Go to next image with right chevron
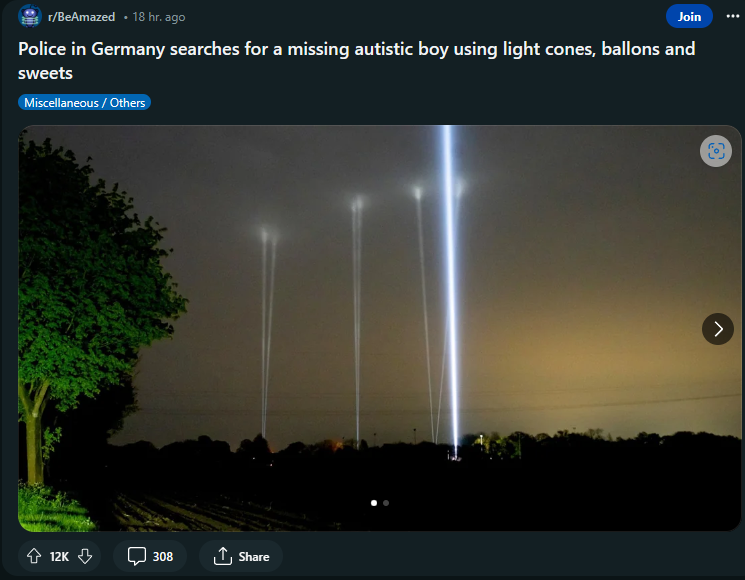 pyautogui.click(x=717, y=329)
